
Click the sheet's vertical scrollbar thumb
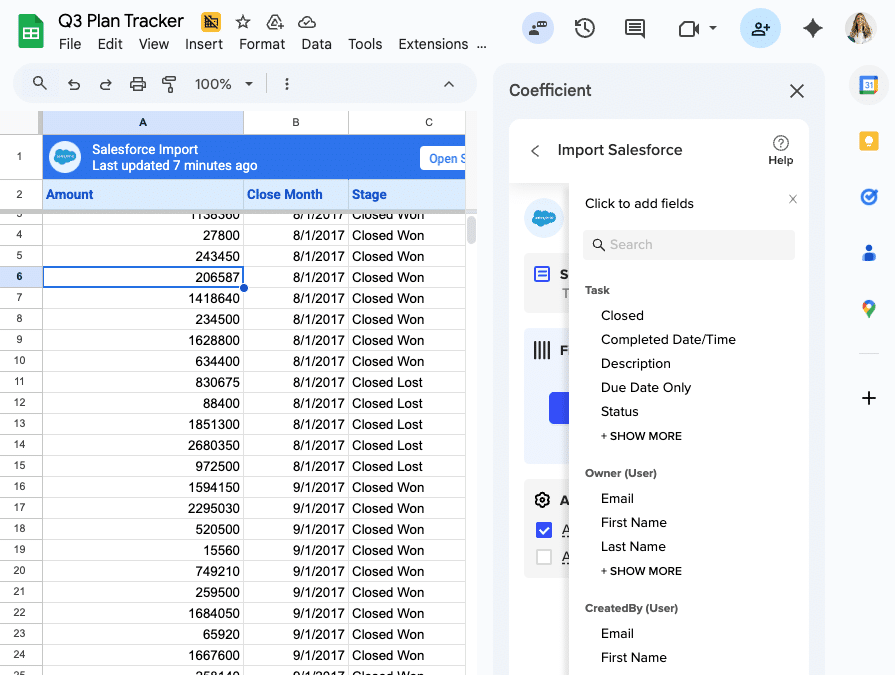click(x=471, y=230)
